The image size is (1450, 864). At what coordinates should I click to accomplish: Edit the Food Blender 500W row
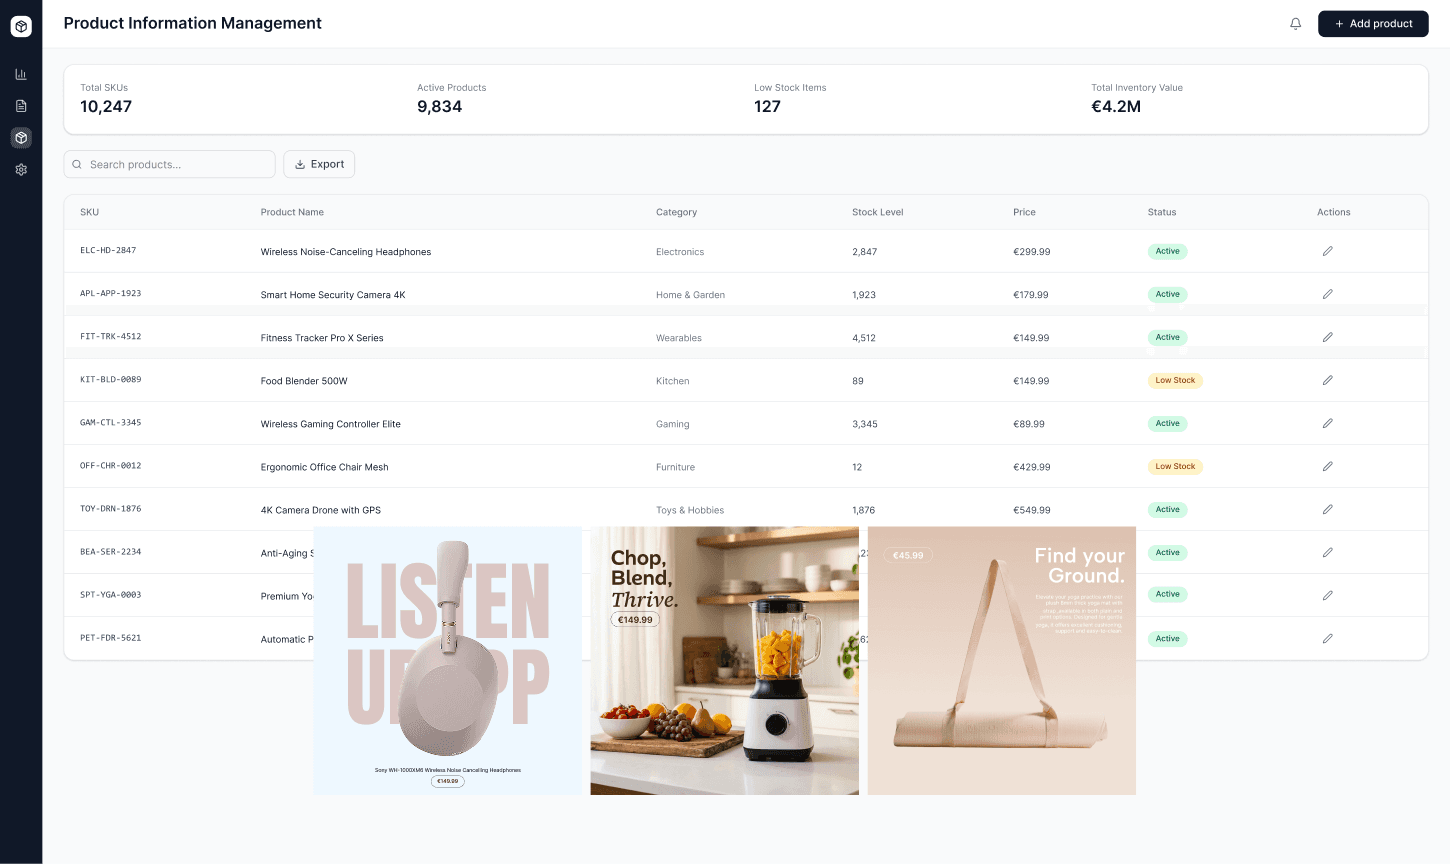coord(1328,380)
